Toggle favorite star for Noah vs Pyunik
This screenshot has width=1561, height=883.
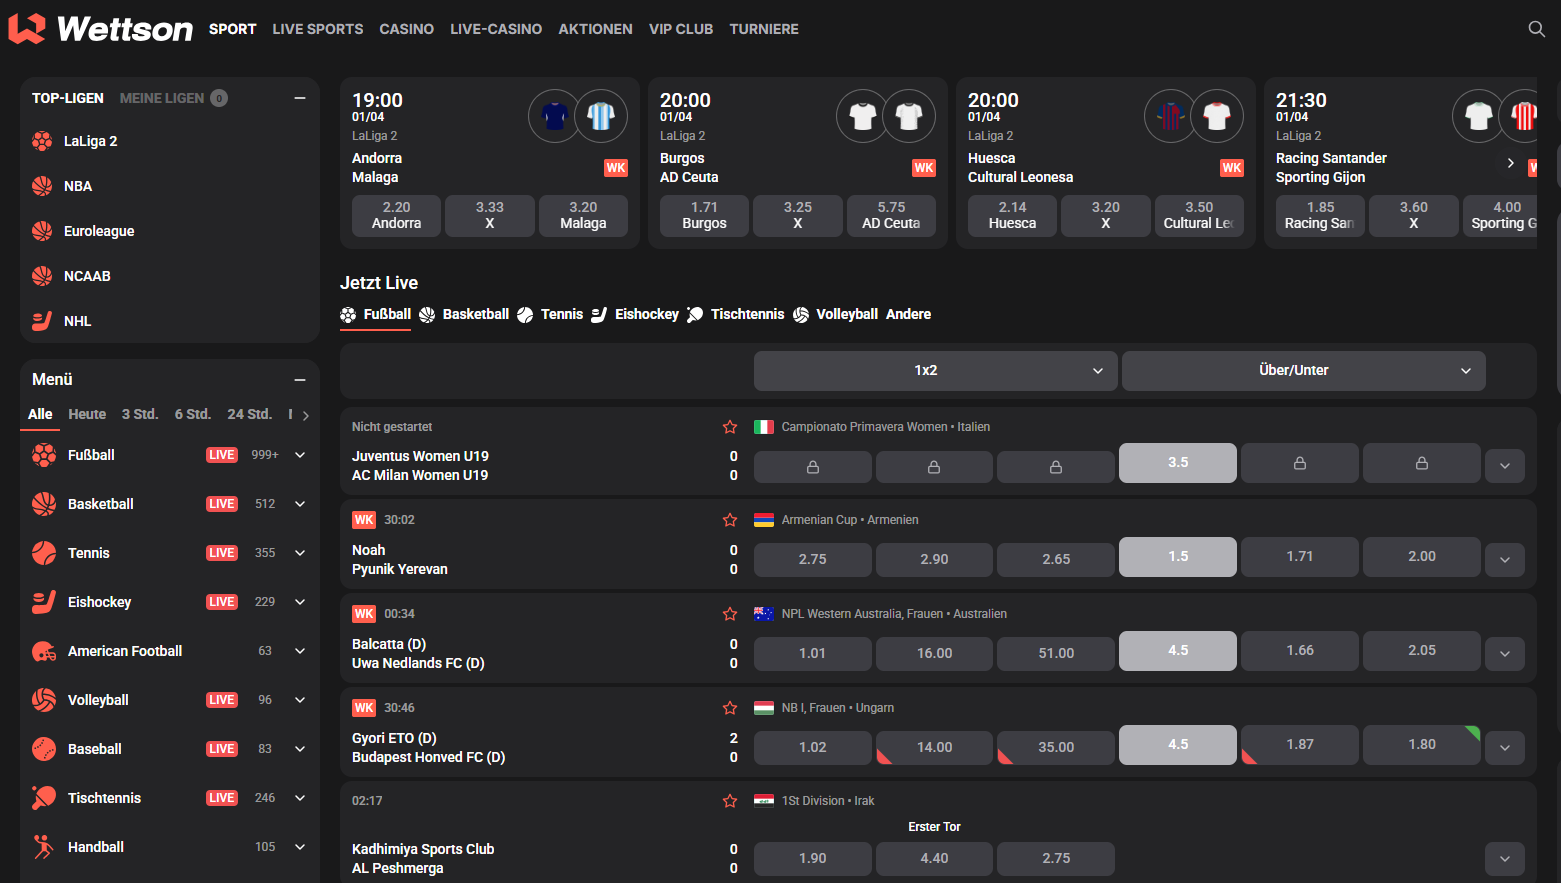pyautogui.click(x=730, y=520)
